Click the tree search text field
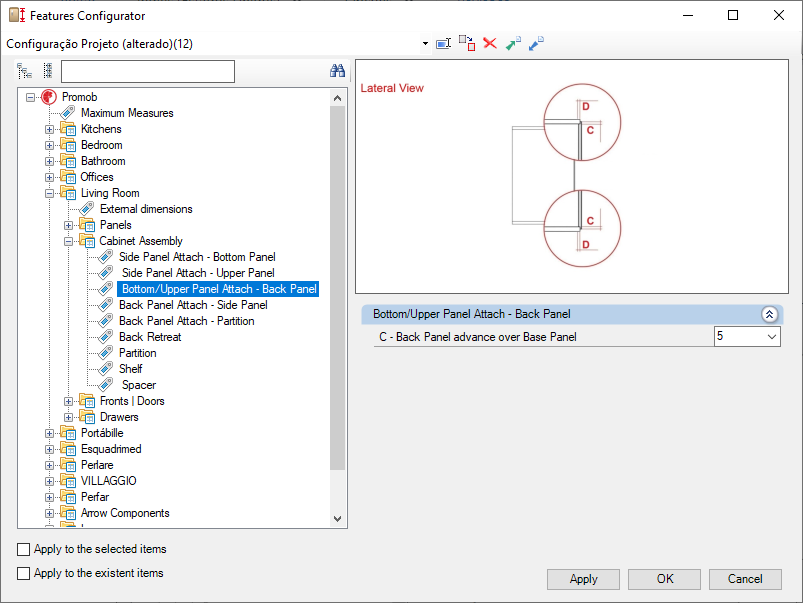 tap(147, 71)
